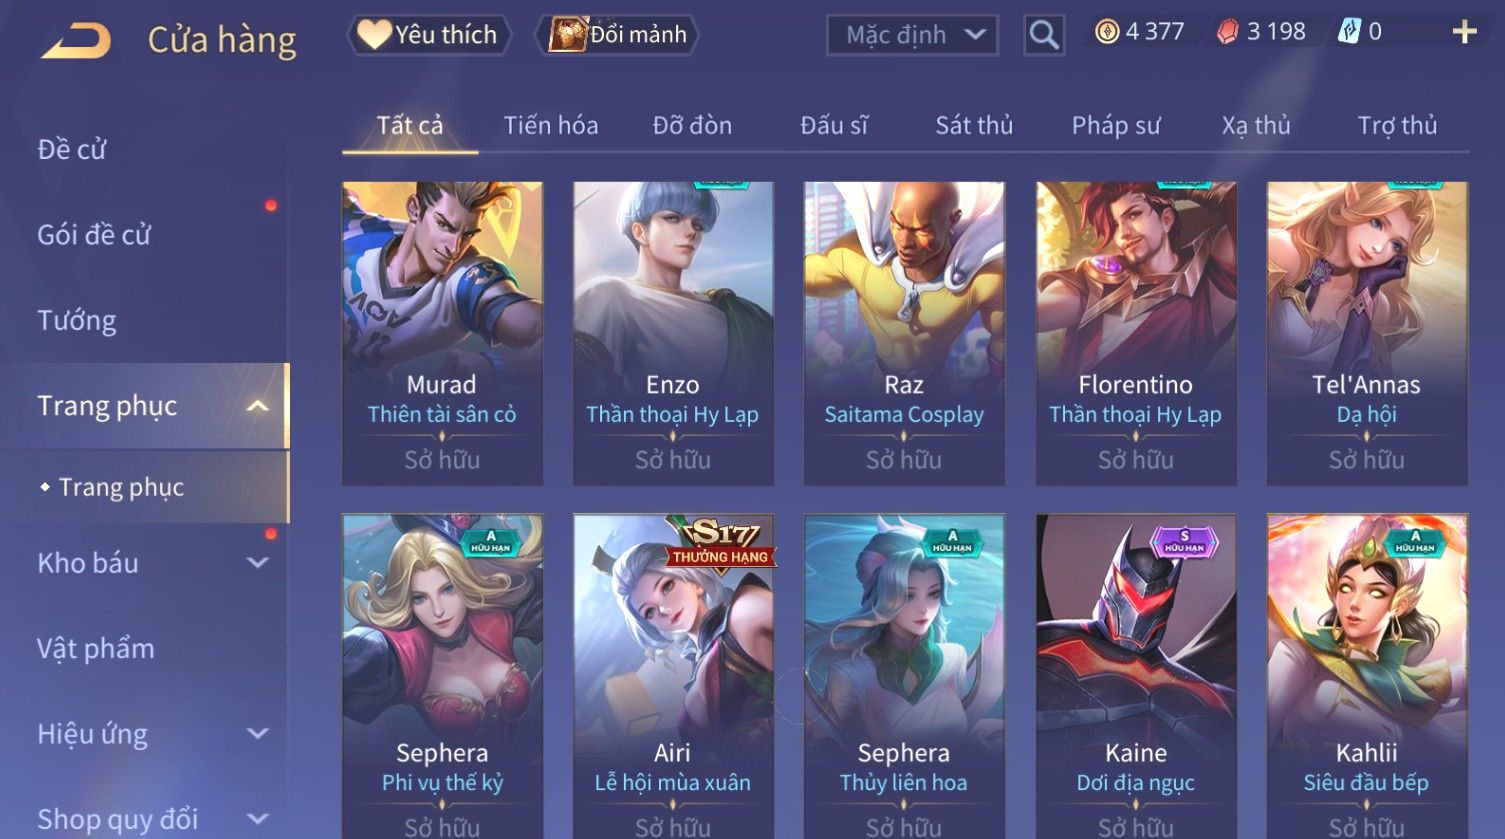Screen dimensions: 1505x839
Task: Click the blue voucher currency icon
Action: tap(1349, 32)
